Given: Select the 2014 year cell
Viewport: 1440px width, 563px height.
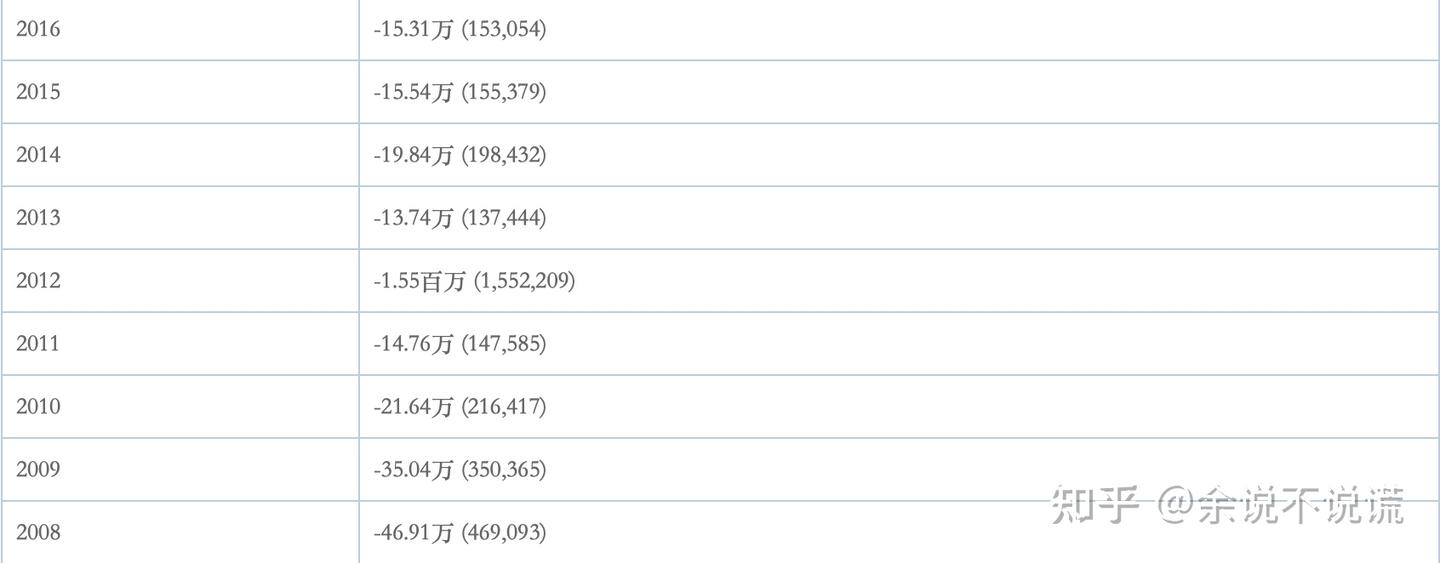Looking at the screenshot, I should [x=38, y=155].
